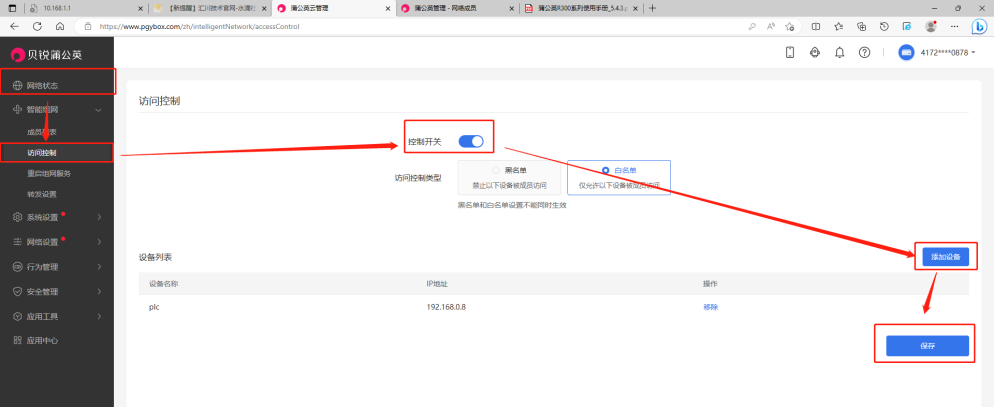Click 移除 link for plc device
This screenshot has width=994, height=407.
pos(710,307)
